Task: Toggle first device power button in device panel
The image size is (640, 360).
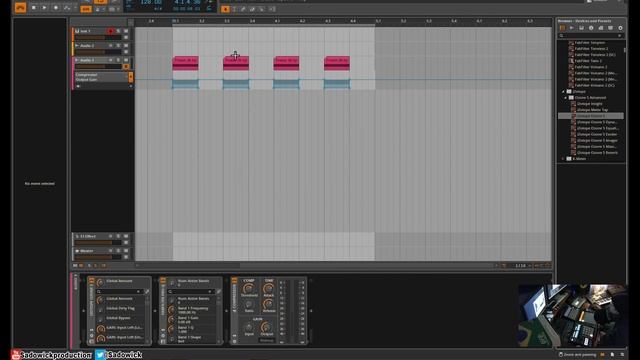Action: tap(91, 281)
